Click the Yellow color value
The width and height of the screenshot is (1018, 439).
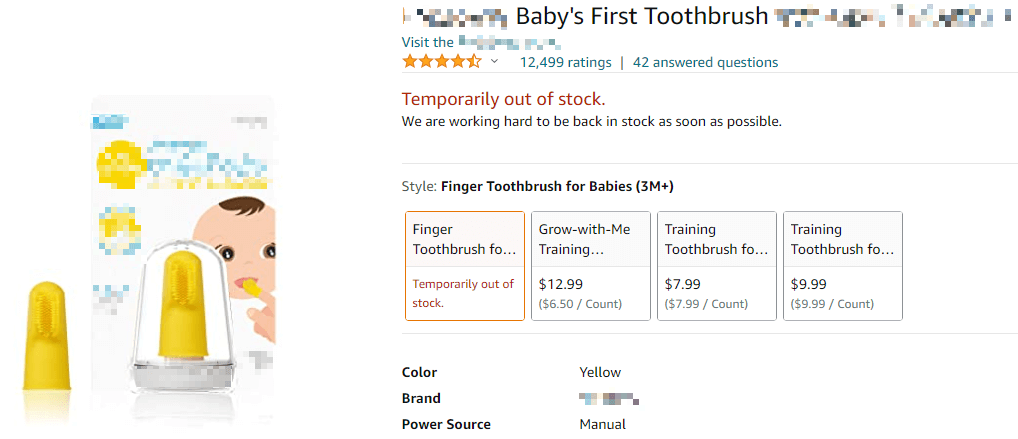600,372
